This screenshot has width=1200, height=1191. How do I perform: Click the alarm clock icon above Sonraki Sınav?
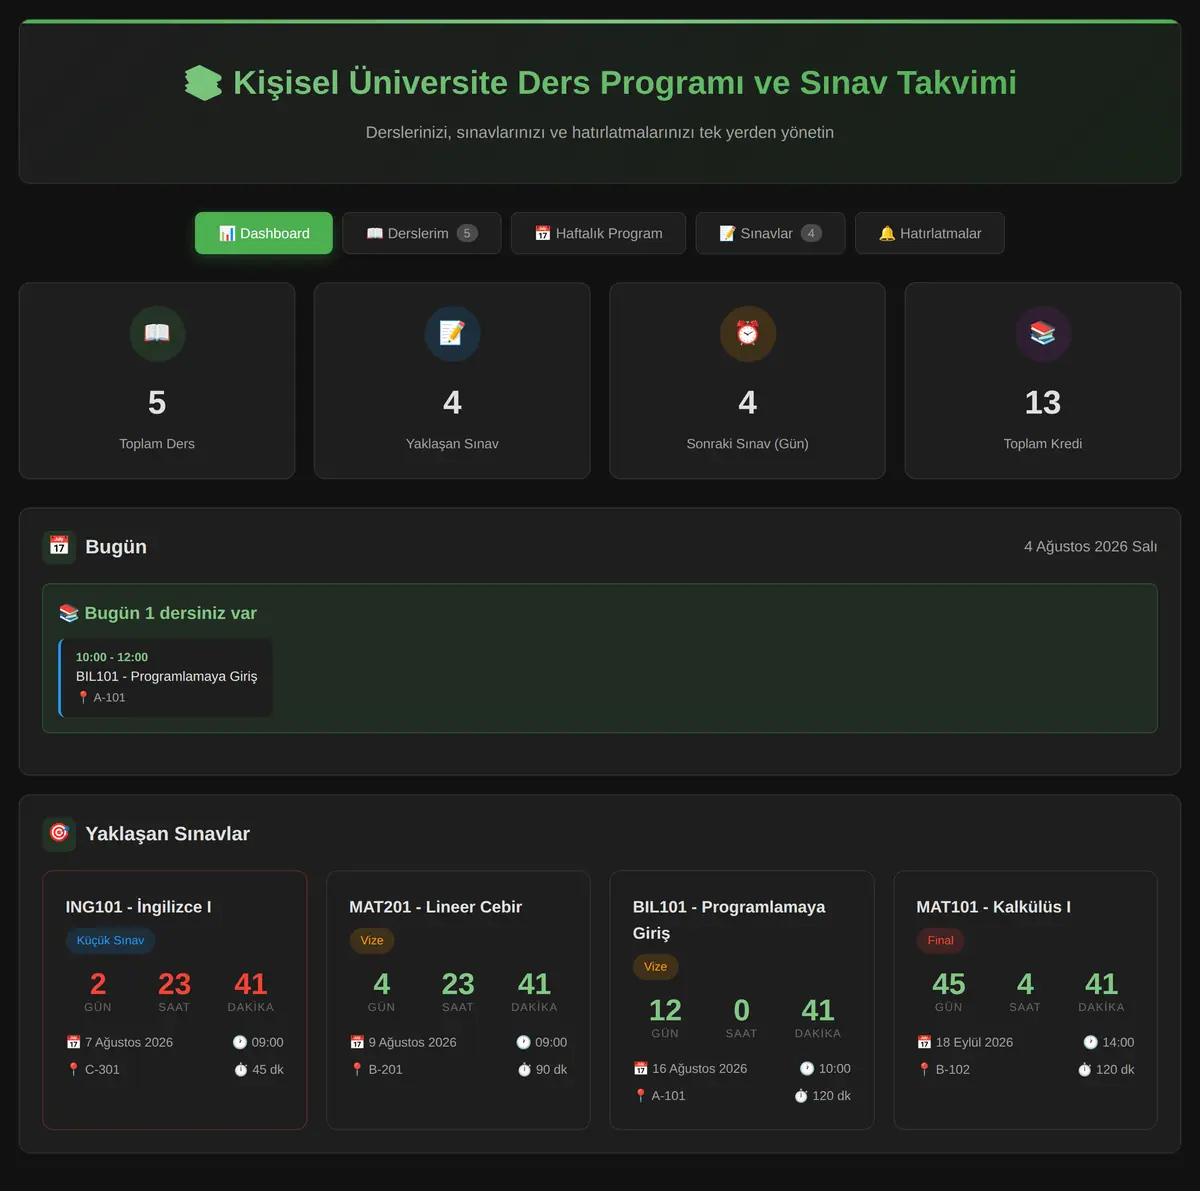pos(747,333)
